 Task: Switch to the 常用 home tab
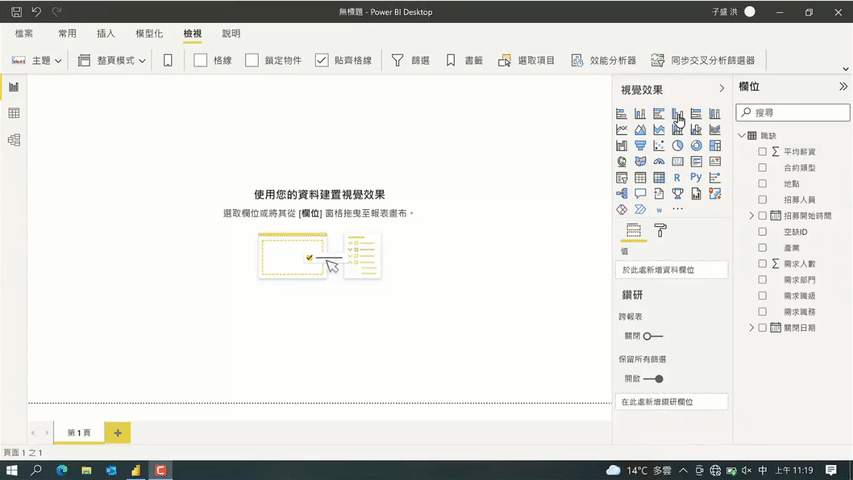67,34
